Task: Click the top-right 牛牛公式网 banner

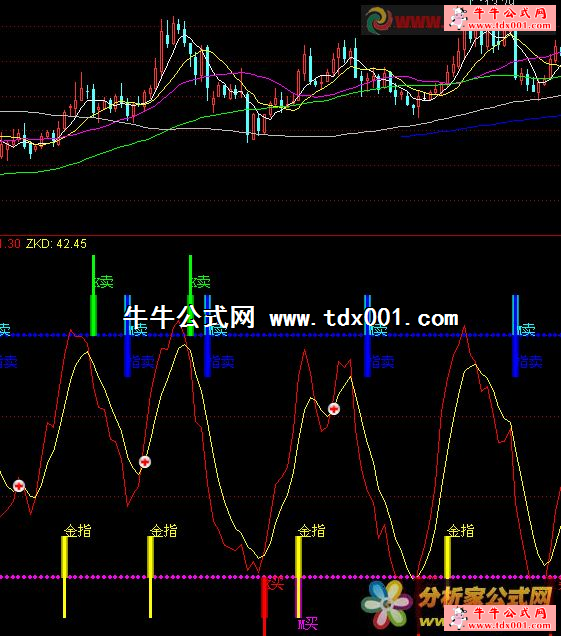Action: tap(500, 18)
